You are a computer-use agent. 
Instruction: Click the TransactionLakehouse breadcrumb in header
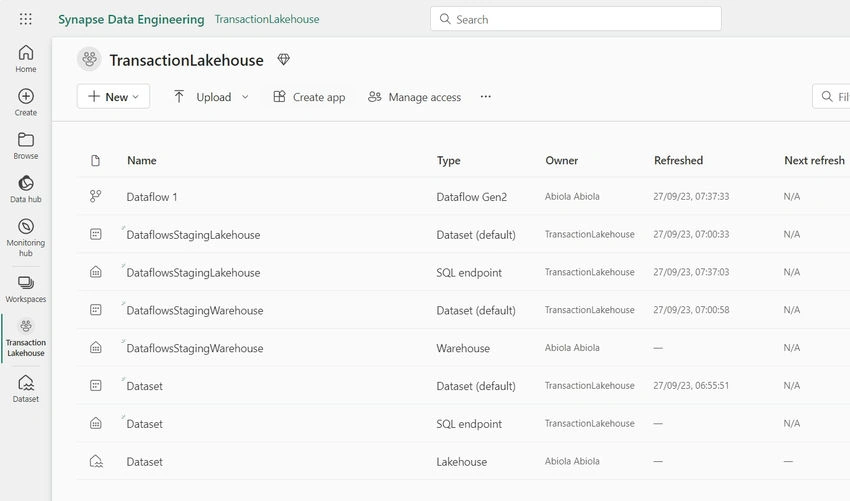pos(267,19)
